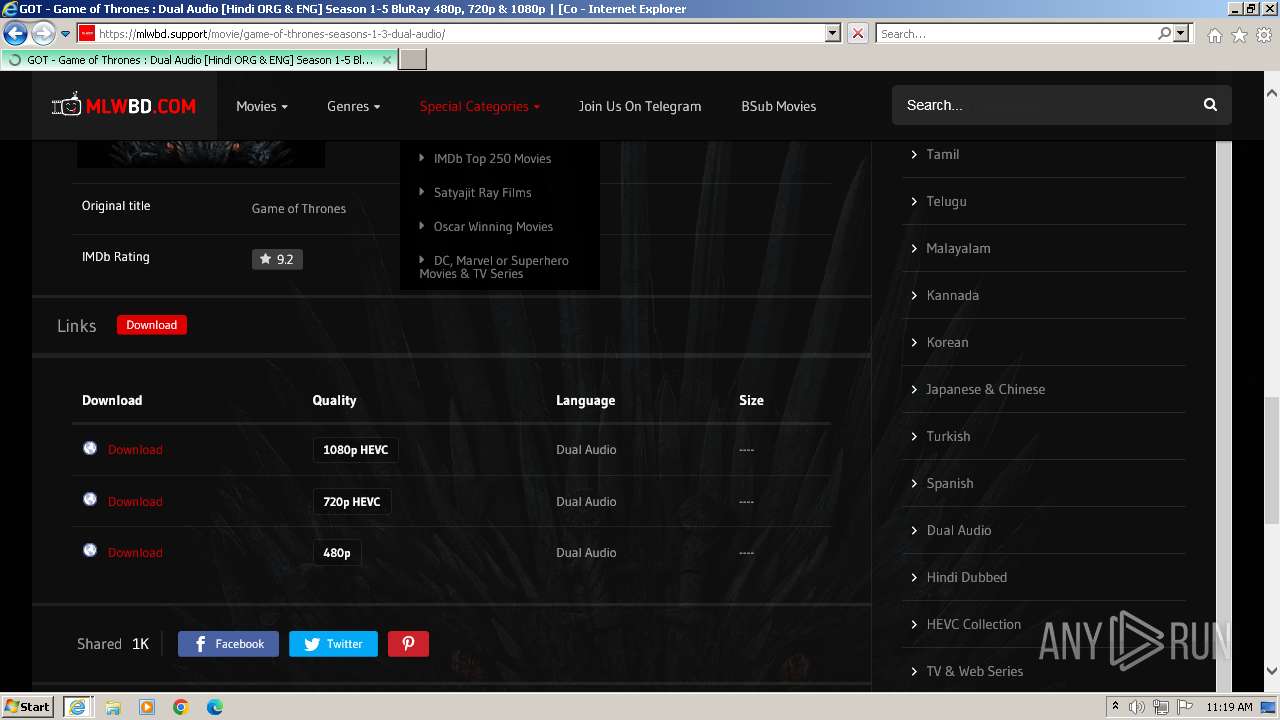The width and height of the screenshot is (1280, 720).
Task: Click the address bar search magnifier icon
Action: click(1164, 33)
